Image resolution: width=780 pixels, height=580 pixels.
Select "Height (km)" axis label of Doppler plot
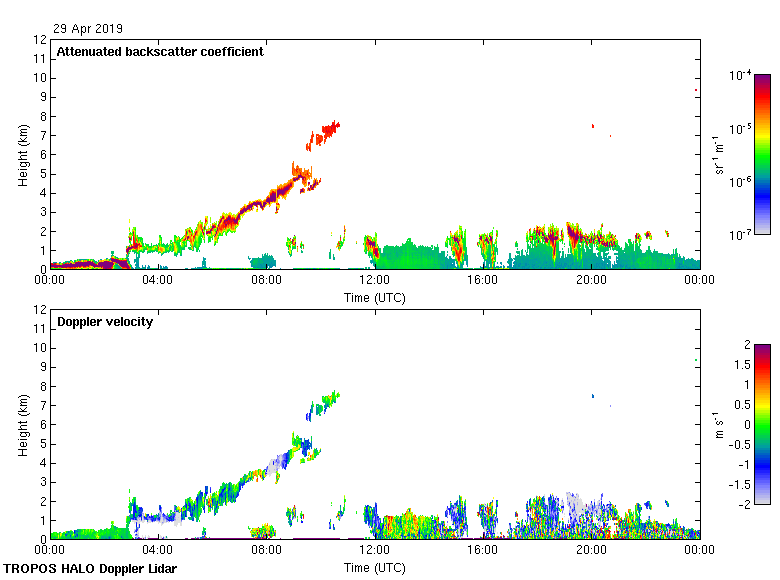(22, 425)
